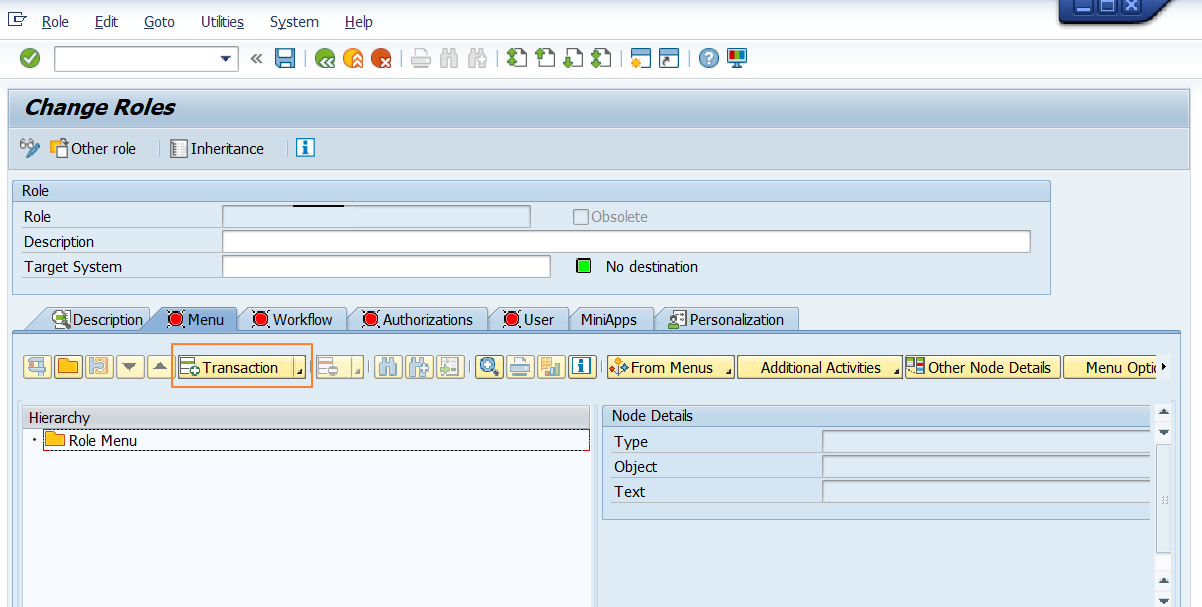
Task: Click the red status circle on Authorizations tab
Action: click(370, 319)
